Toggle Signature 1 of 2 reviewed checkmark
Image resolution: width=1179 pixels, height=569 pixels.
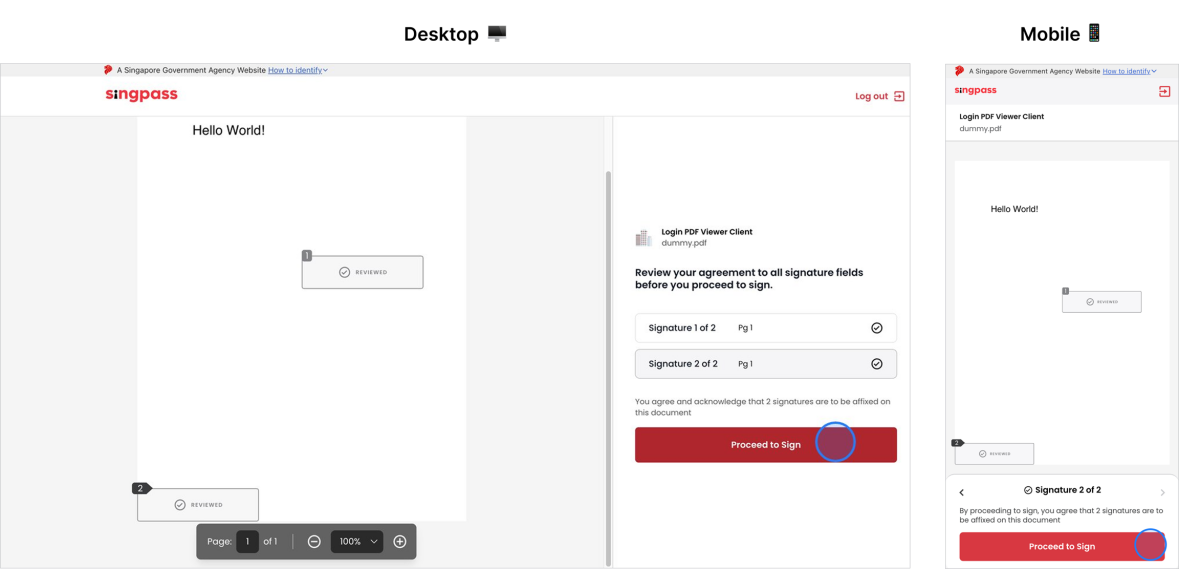point(877,328)
